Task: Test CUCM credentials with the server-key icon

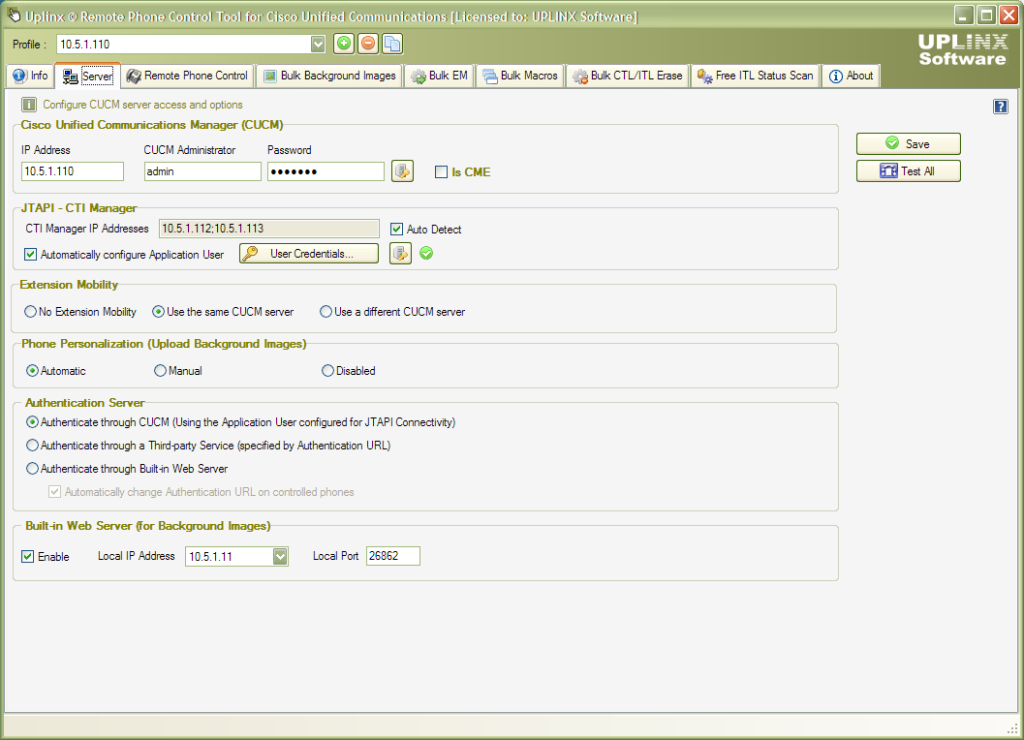Action: click(x=402, y=170)
